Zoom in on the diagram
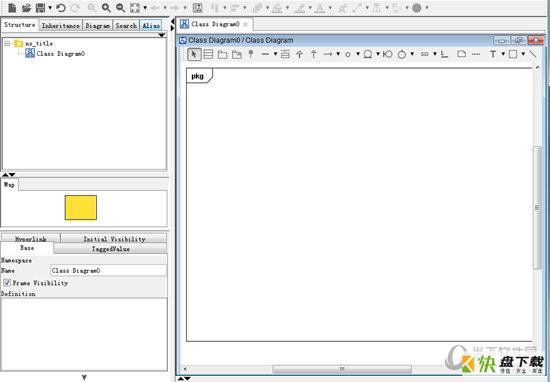The width and height of the screenshot is (550, 382). click(106, 7)
